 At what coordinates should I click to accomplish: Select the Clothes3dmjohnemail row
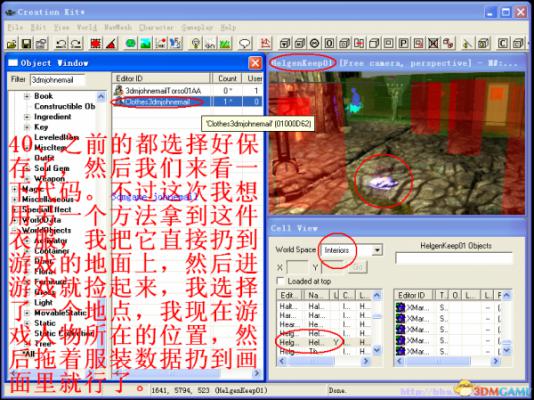(187, 101)
